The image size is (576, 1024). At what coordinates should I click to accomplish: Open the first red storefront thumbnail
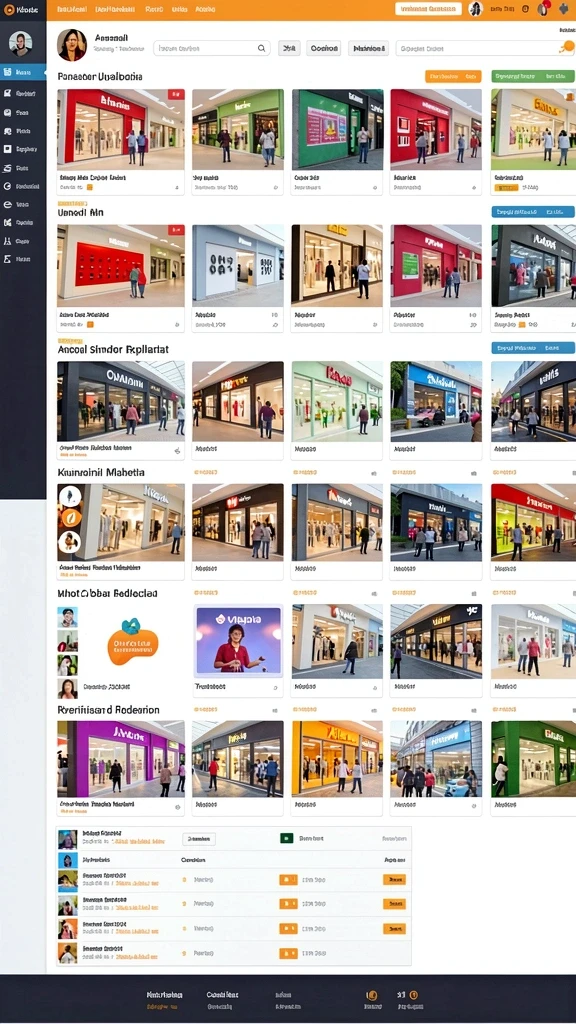point(121,127)
